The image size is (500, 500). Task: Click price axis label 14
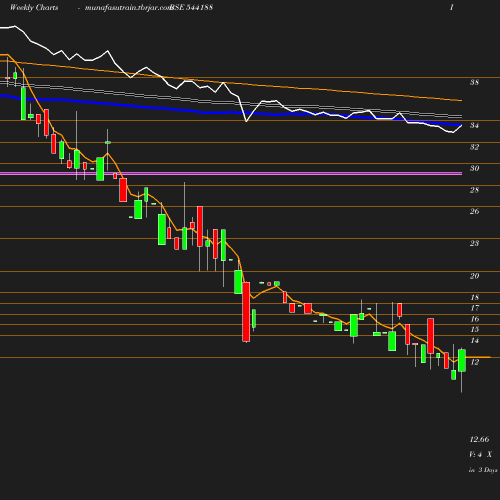pyautogui.click(x=474, y=340)
